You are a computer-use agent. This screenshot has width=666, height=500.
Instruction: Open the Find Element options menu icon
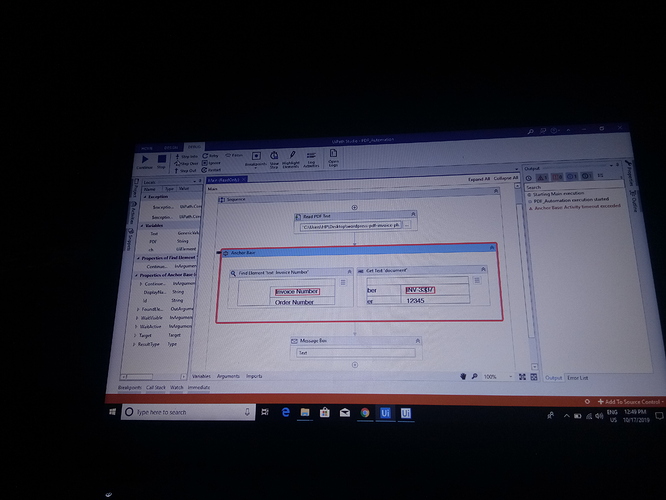tap(343, 282)
